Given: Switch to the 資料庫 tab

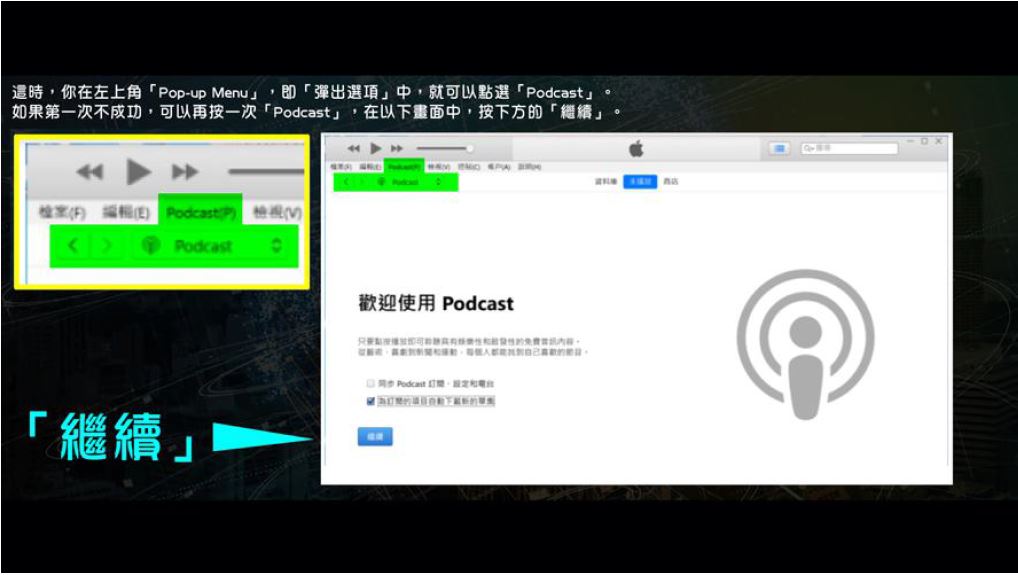Looking at the screenshot, I should pyautogui.click(x=606, y=182).
